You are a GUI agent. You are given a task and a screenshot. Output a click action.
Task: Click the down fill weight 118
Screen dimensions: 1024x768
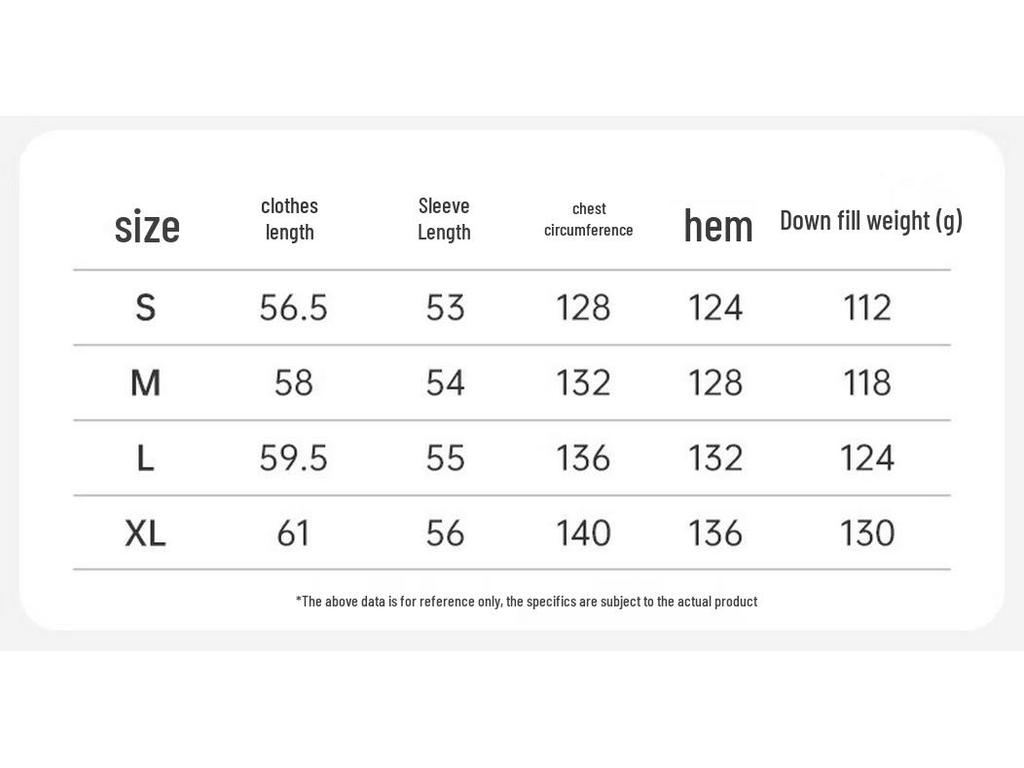tap(867, 382)
